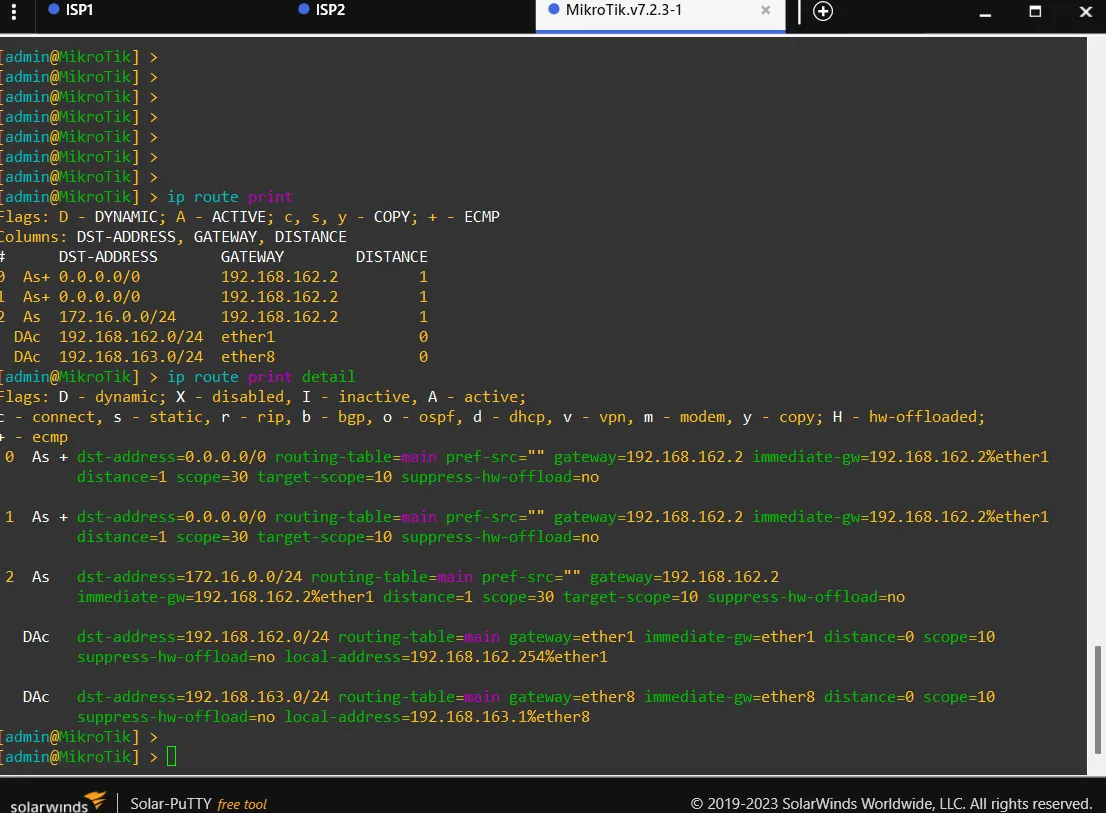The height and width of the screenshot is (813, 1106).
Task: Click the blue status dot on ISP2 tab
Action: tap(304, 9)
